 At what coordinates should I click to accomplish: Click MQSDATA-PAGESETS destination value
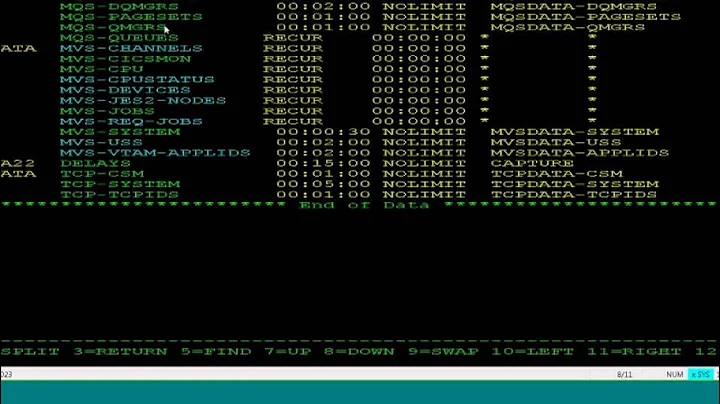click(585, 17)
